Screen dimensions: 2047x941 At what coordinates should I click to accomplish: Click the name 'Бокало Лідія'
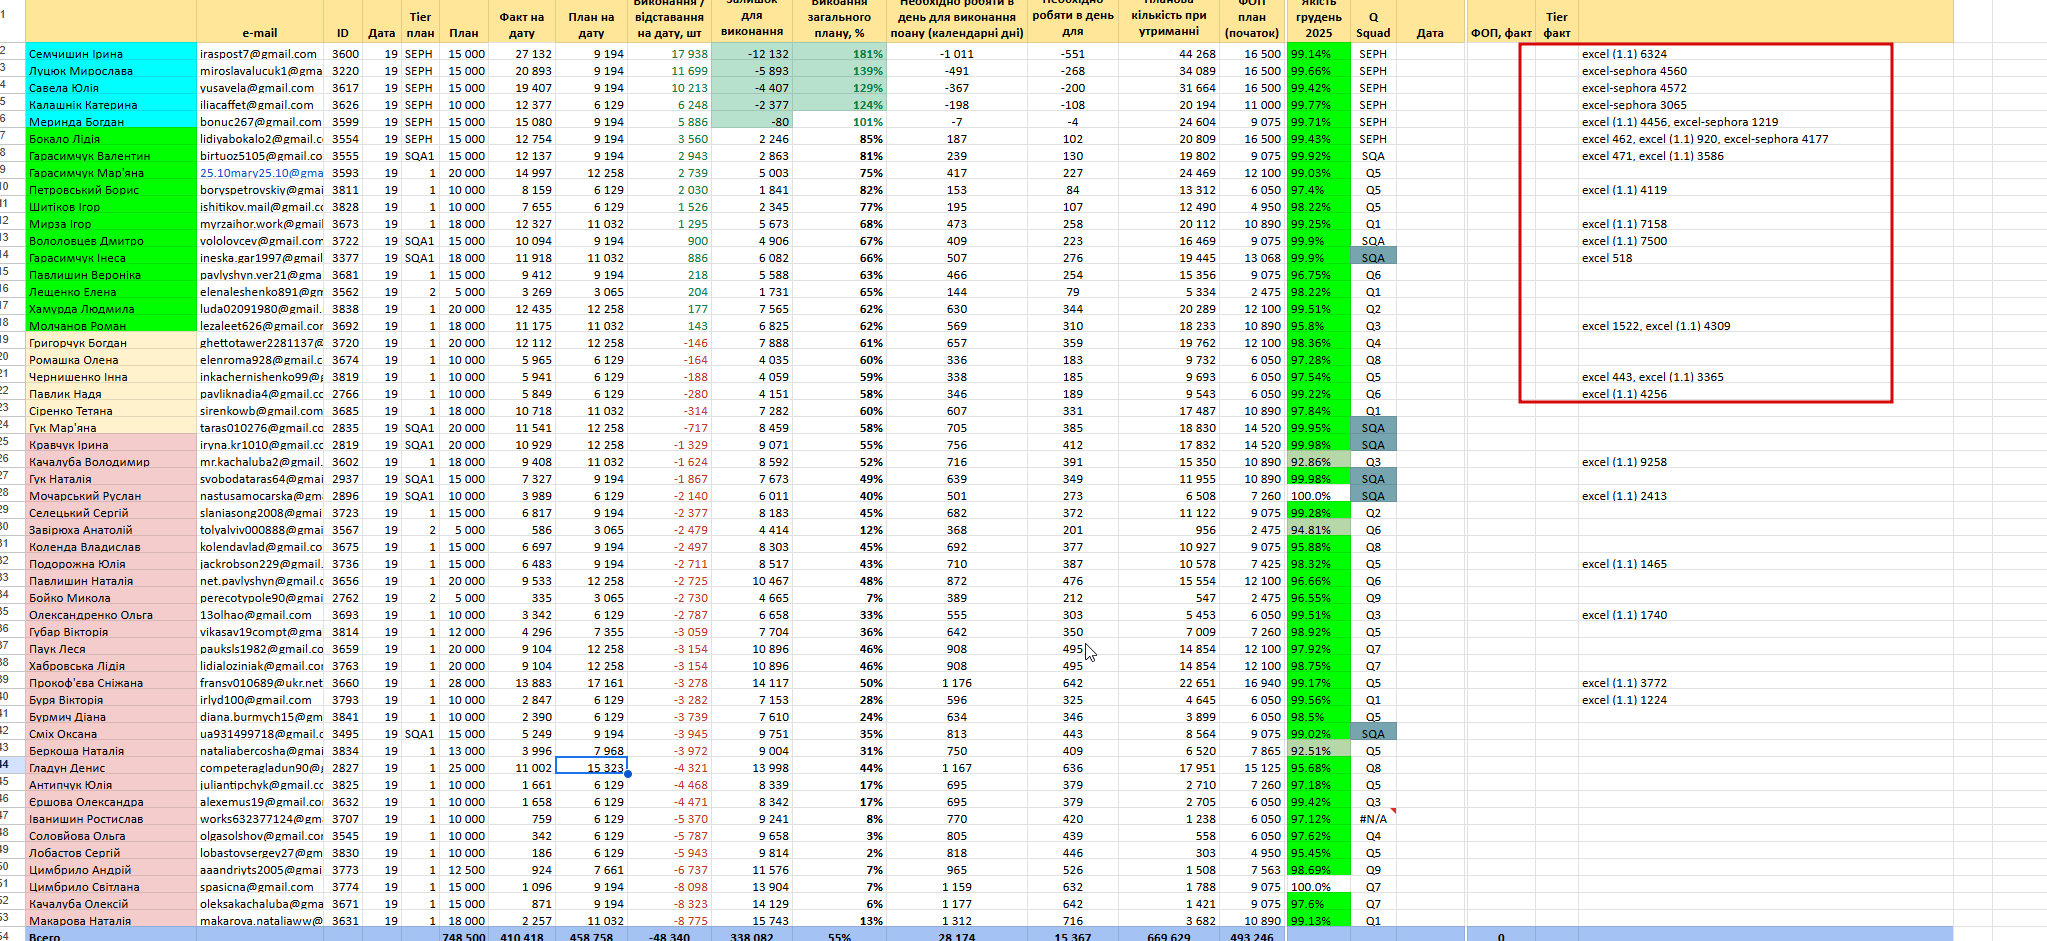coord(110,139)
